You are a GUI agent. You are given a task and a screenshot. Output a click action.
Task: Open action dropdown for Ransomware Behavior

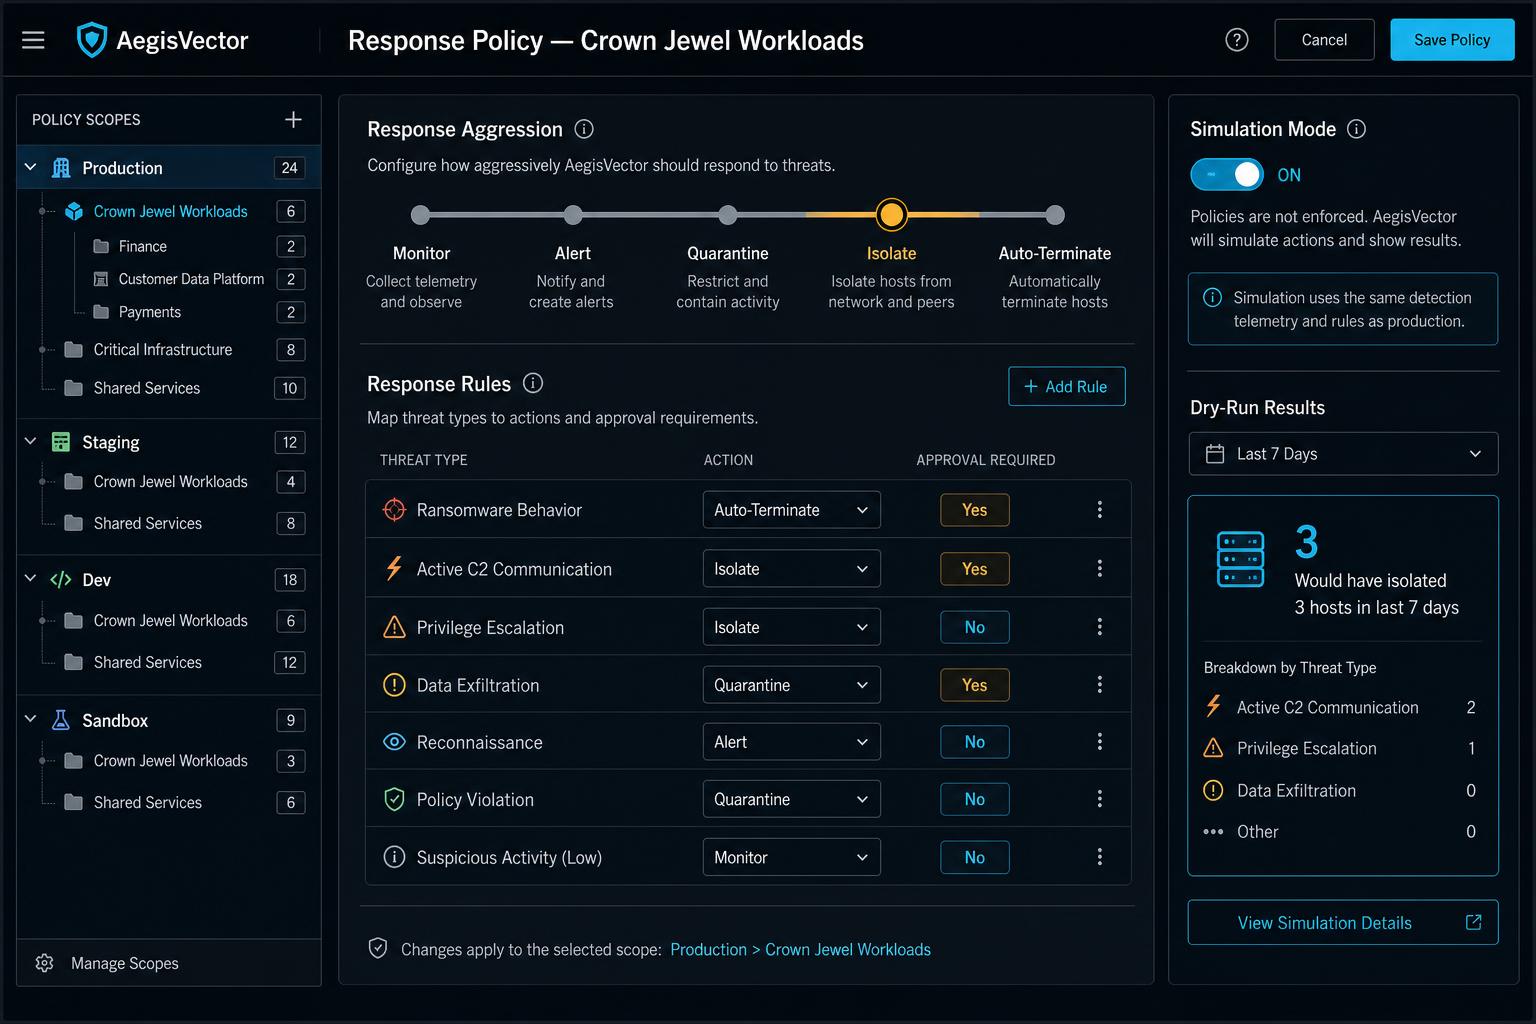791,510
